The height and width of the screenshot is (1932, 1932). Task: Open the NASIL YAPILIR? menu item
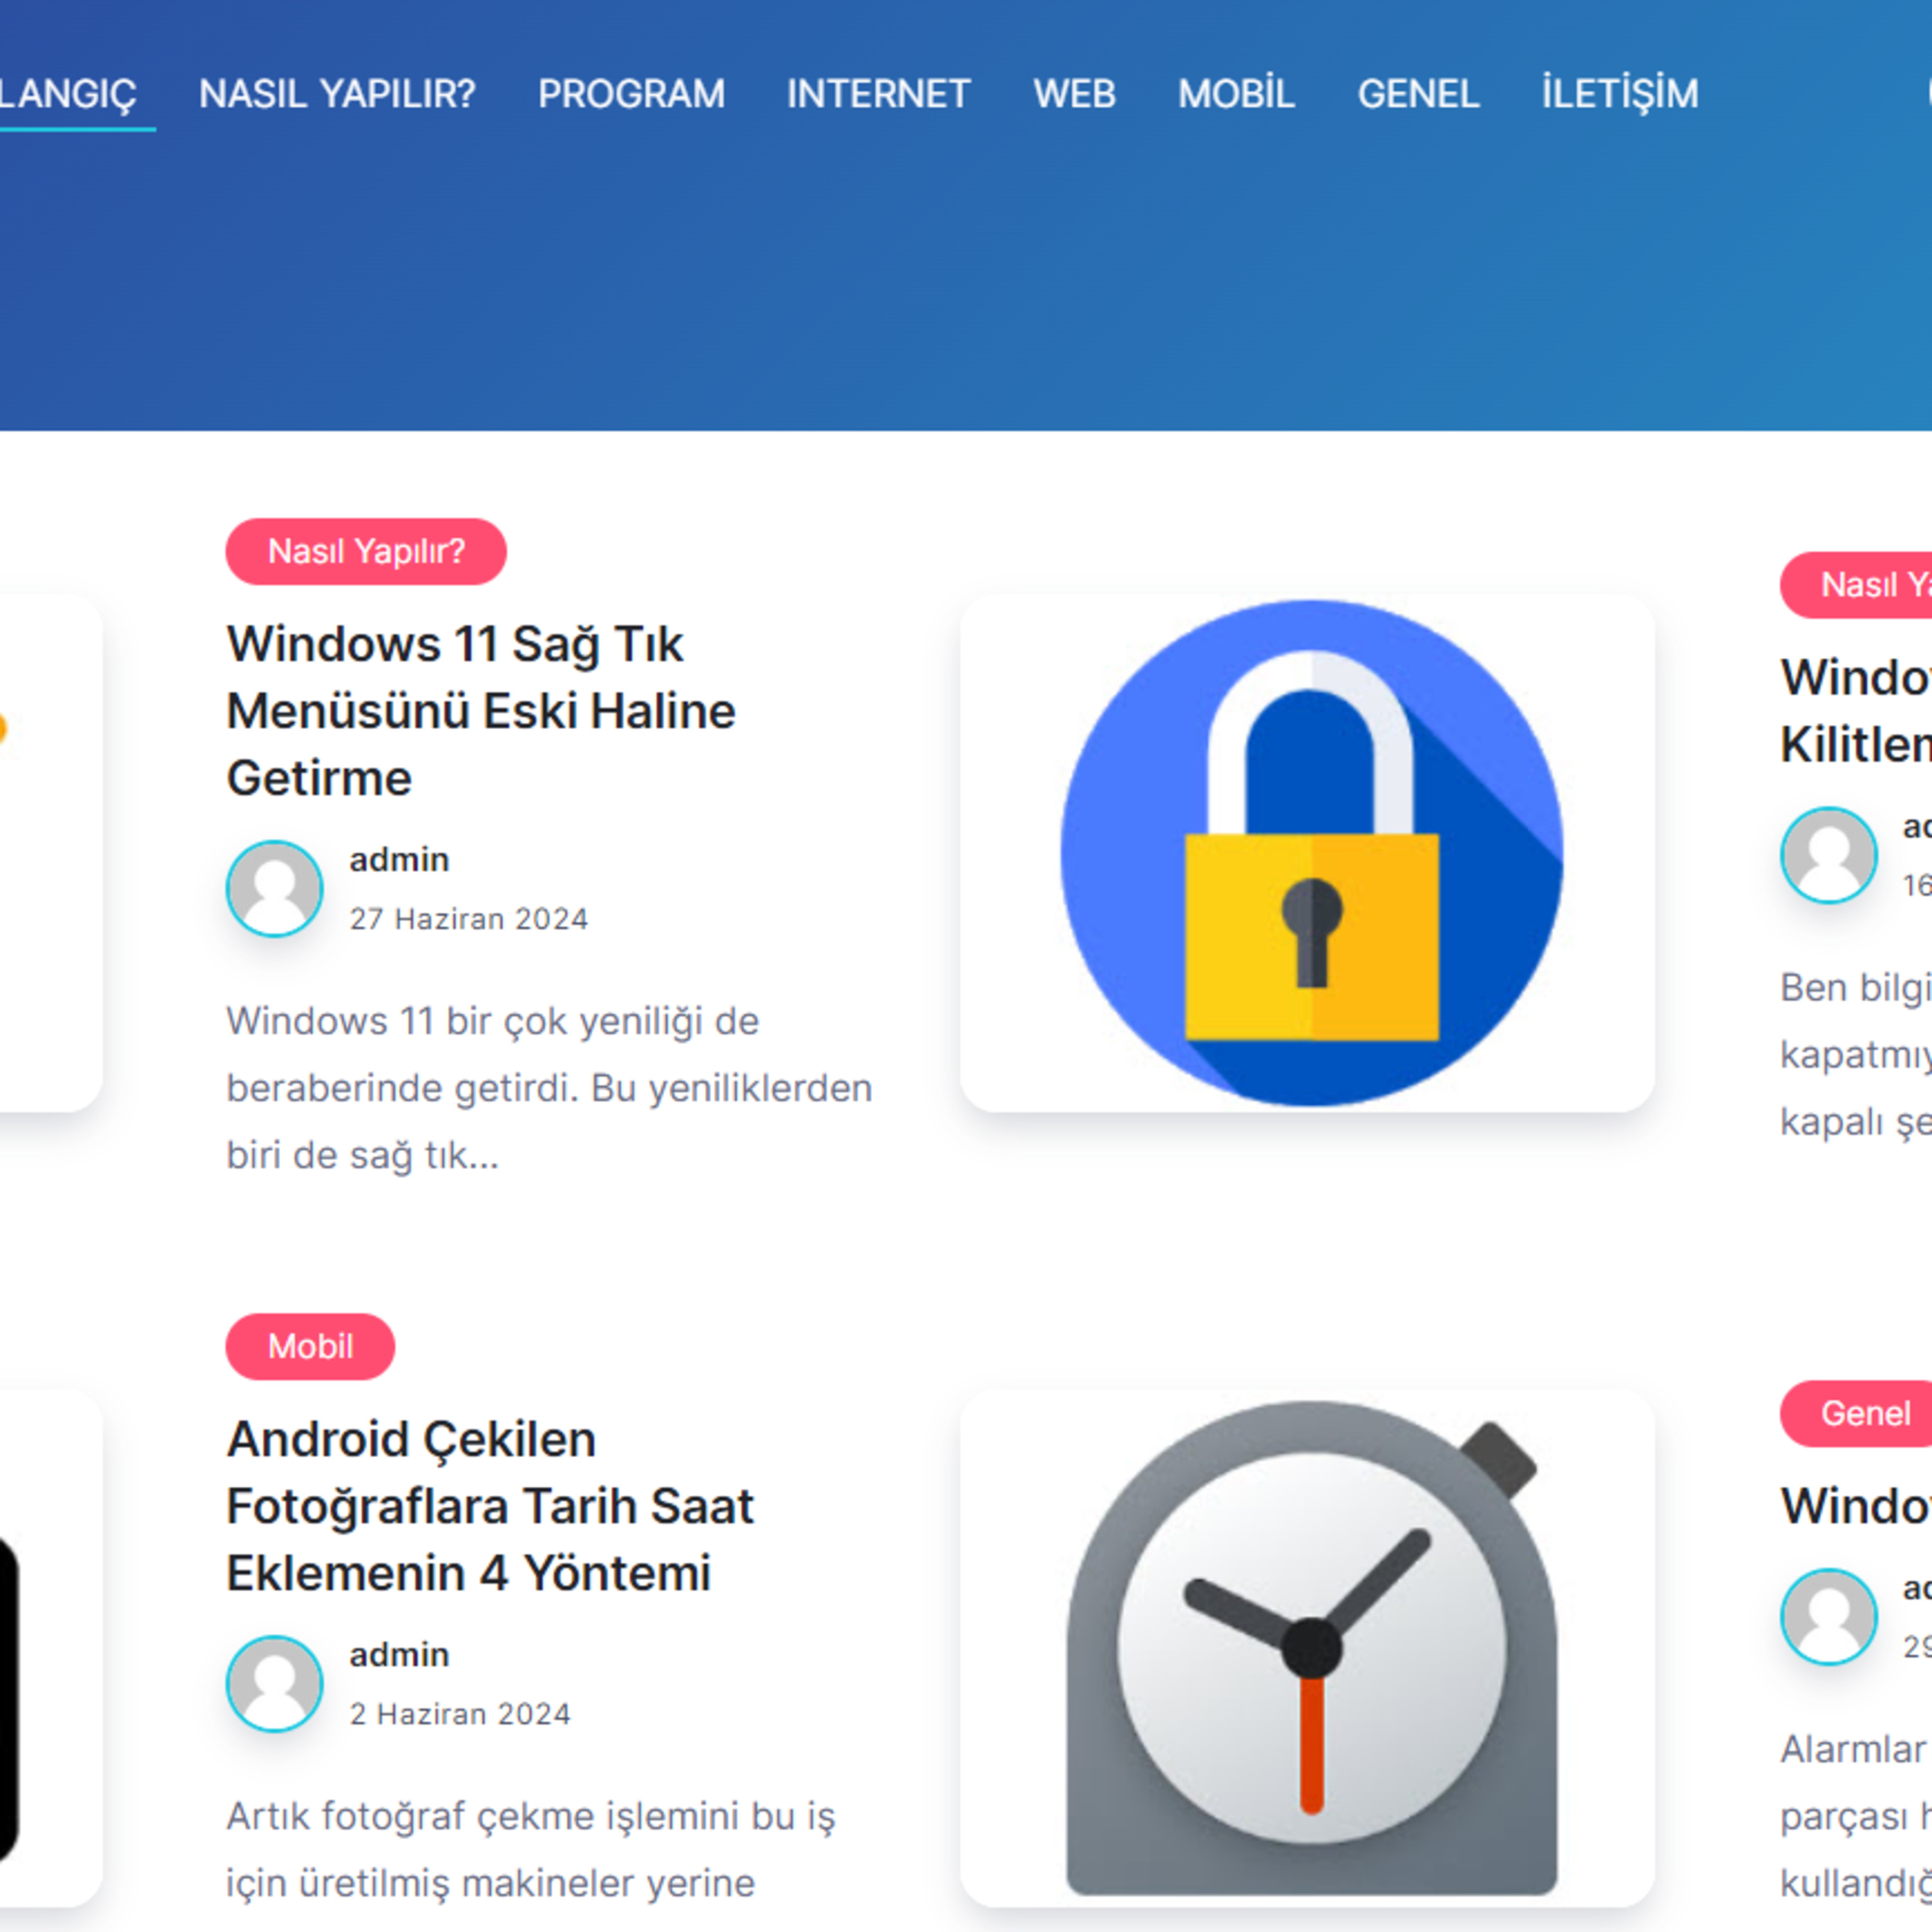point(337,94)
